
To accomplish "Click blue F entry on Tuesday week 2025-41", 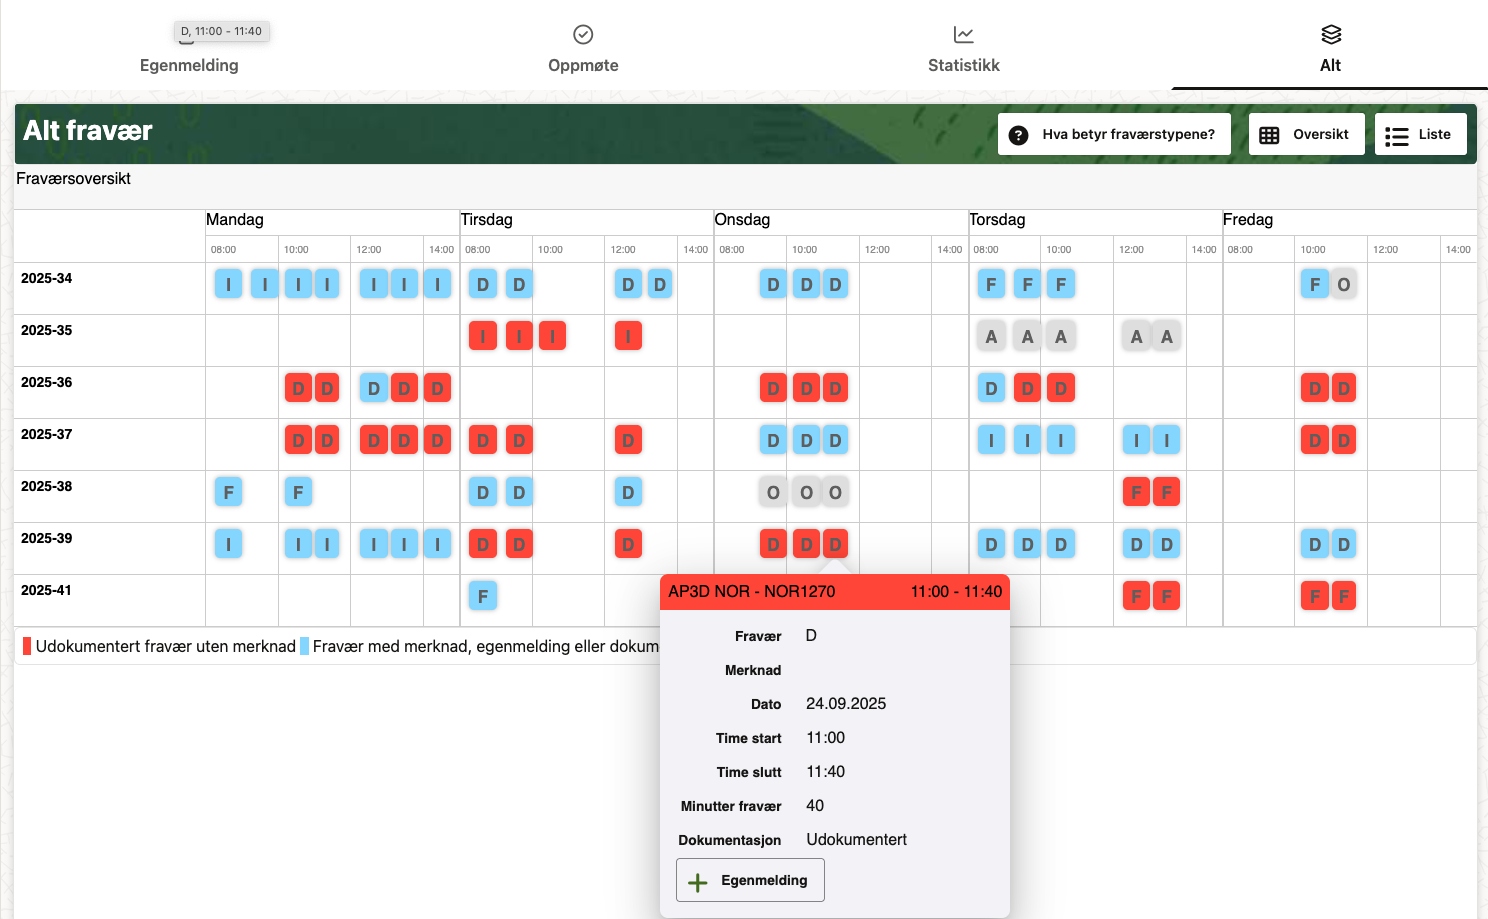I will coord(483,596).
